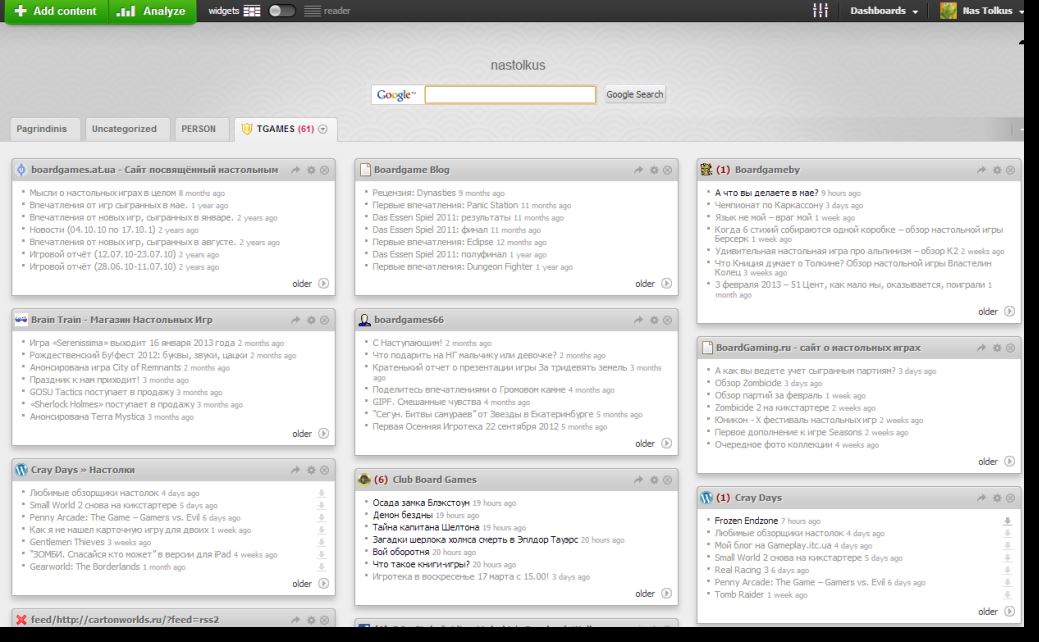Switch to reader view icon
The height and width of the screenshot is (642, 1039).
(x=312, y=11)
